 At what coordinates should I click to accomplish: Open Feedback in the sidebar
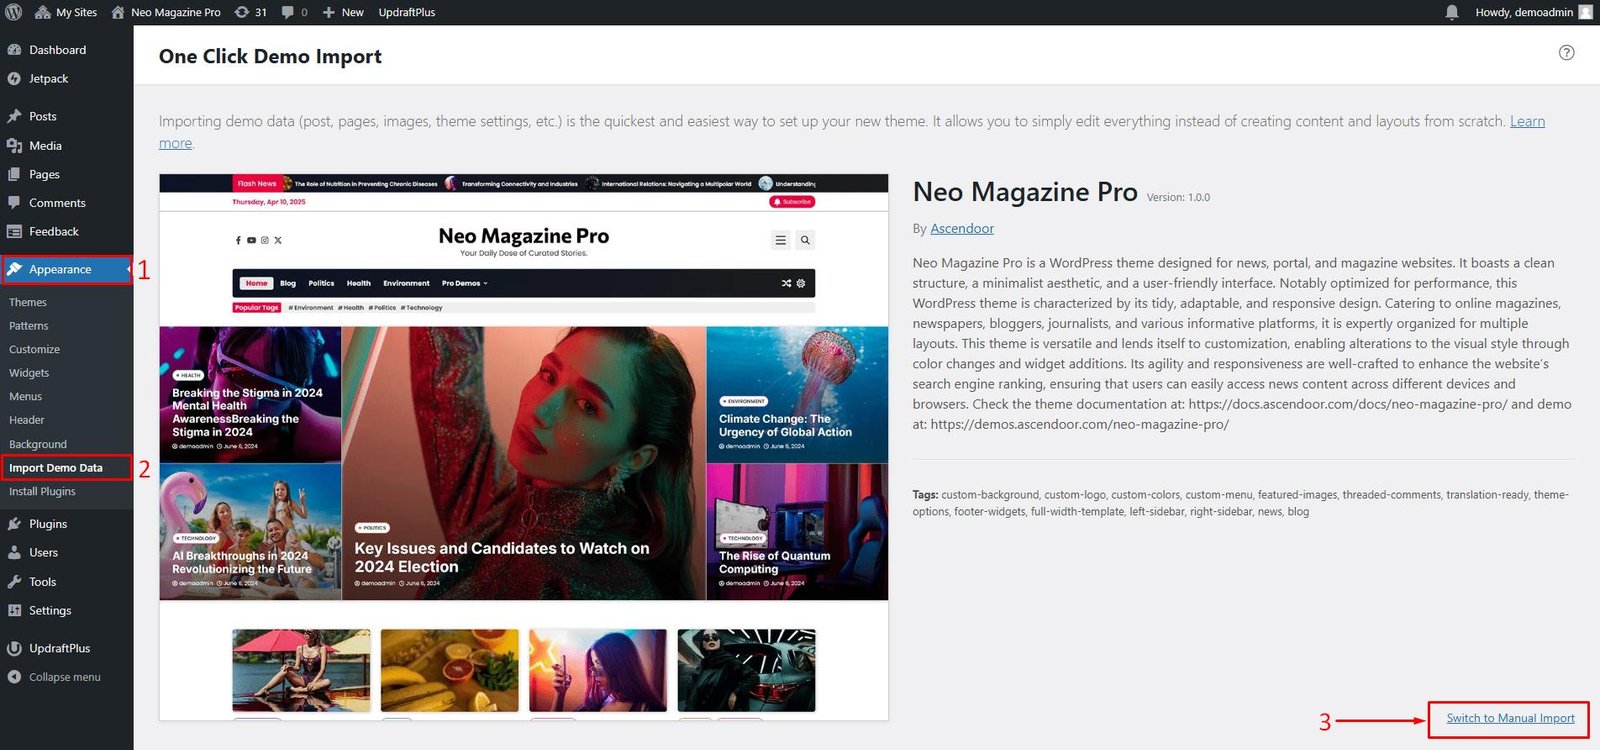coord(53,231)
